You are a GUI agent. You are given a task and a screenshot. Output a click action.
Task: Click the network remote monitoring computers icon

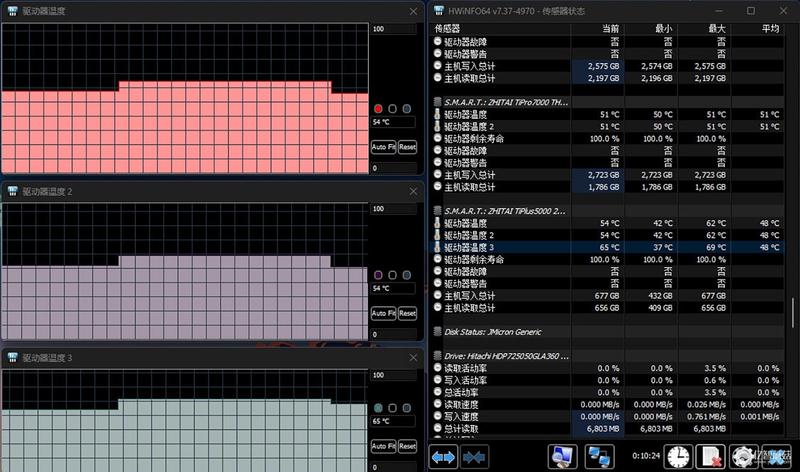coord(599,457)
